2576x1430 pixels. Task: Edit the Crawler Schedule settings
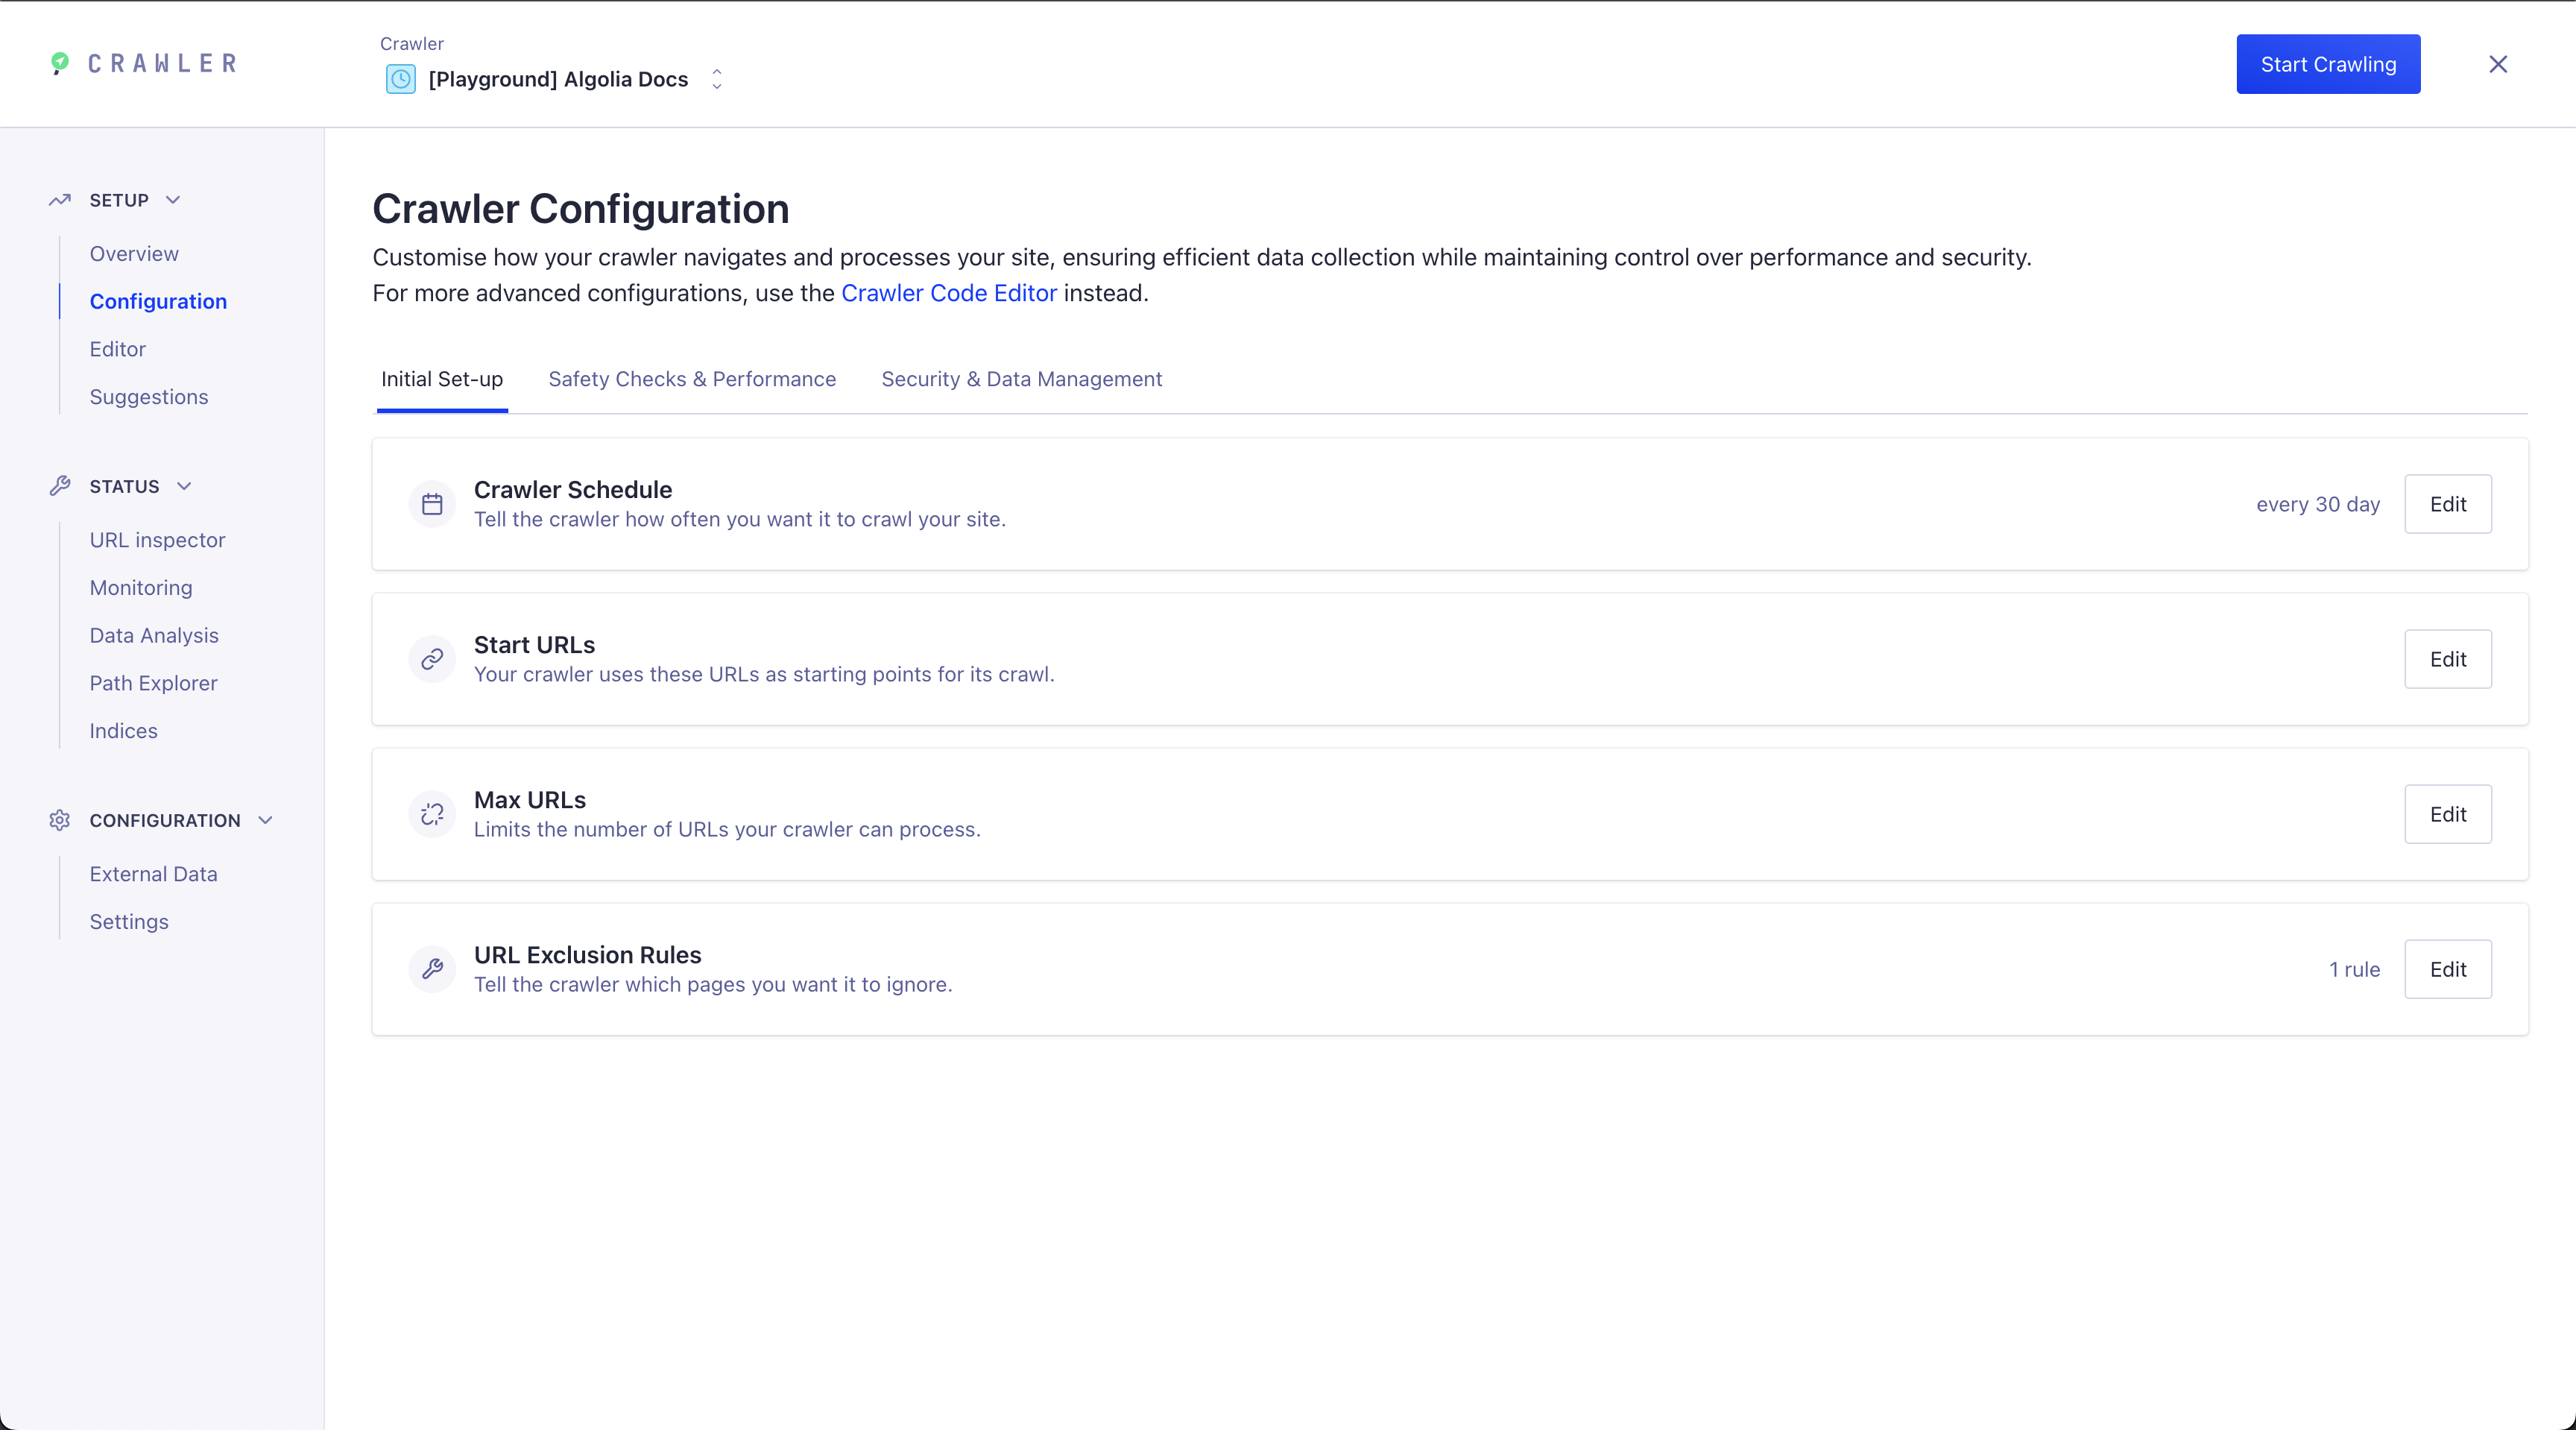pyautogui.click(x=2447, y=504)
